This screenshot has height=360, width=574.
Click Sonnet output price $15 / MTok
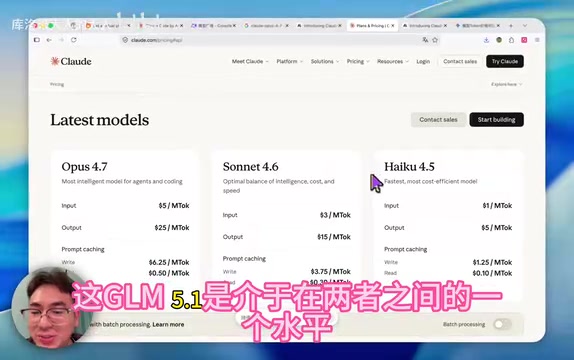(333, 237)
